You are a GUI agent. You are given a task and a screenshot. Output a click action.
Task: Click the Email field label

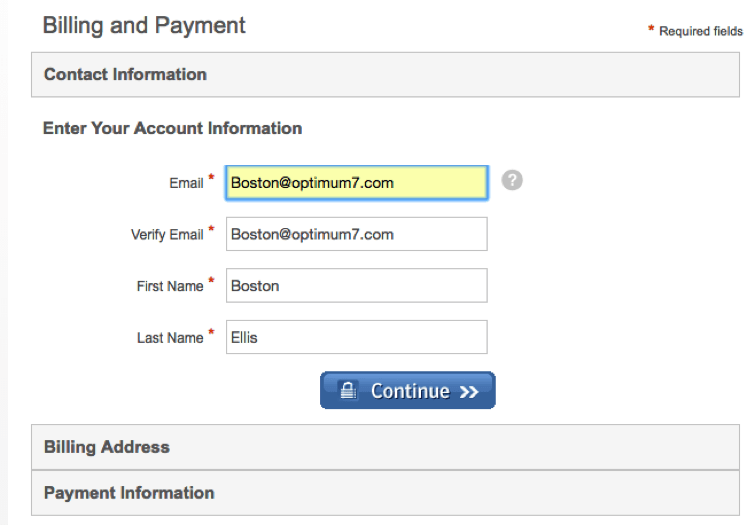coord(186,183)
